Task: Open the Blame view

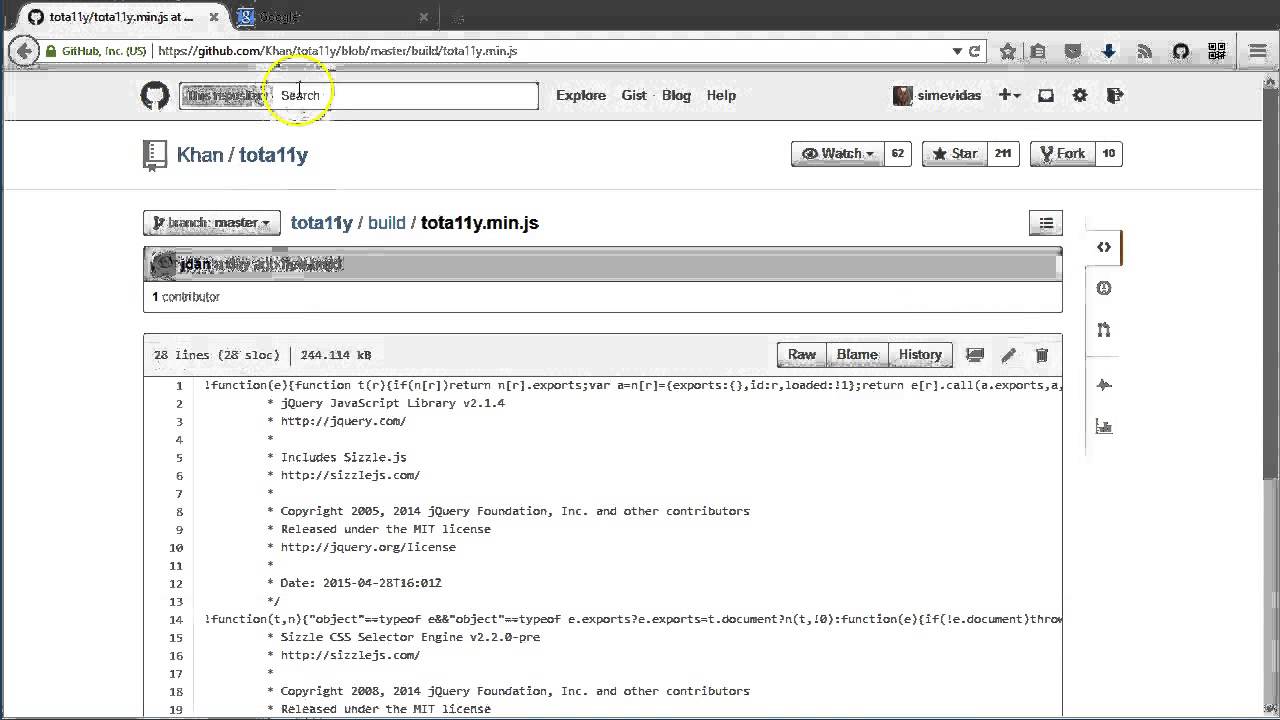Action: point(857,355)
